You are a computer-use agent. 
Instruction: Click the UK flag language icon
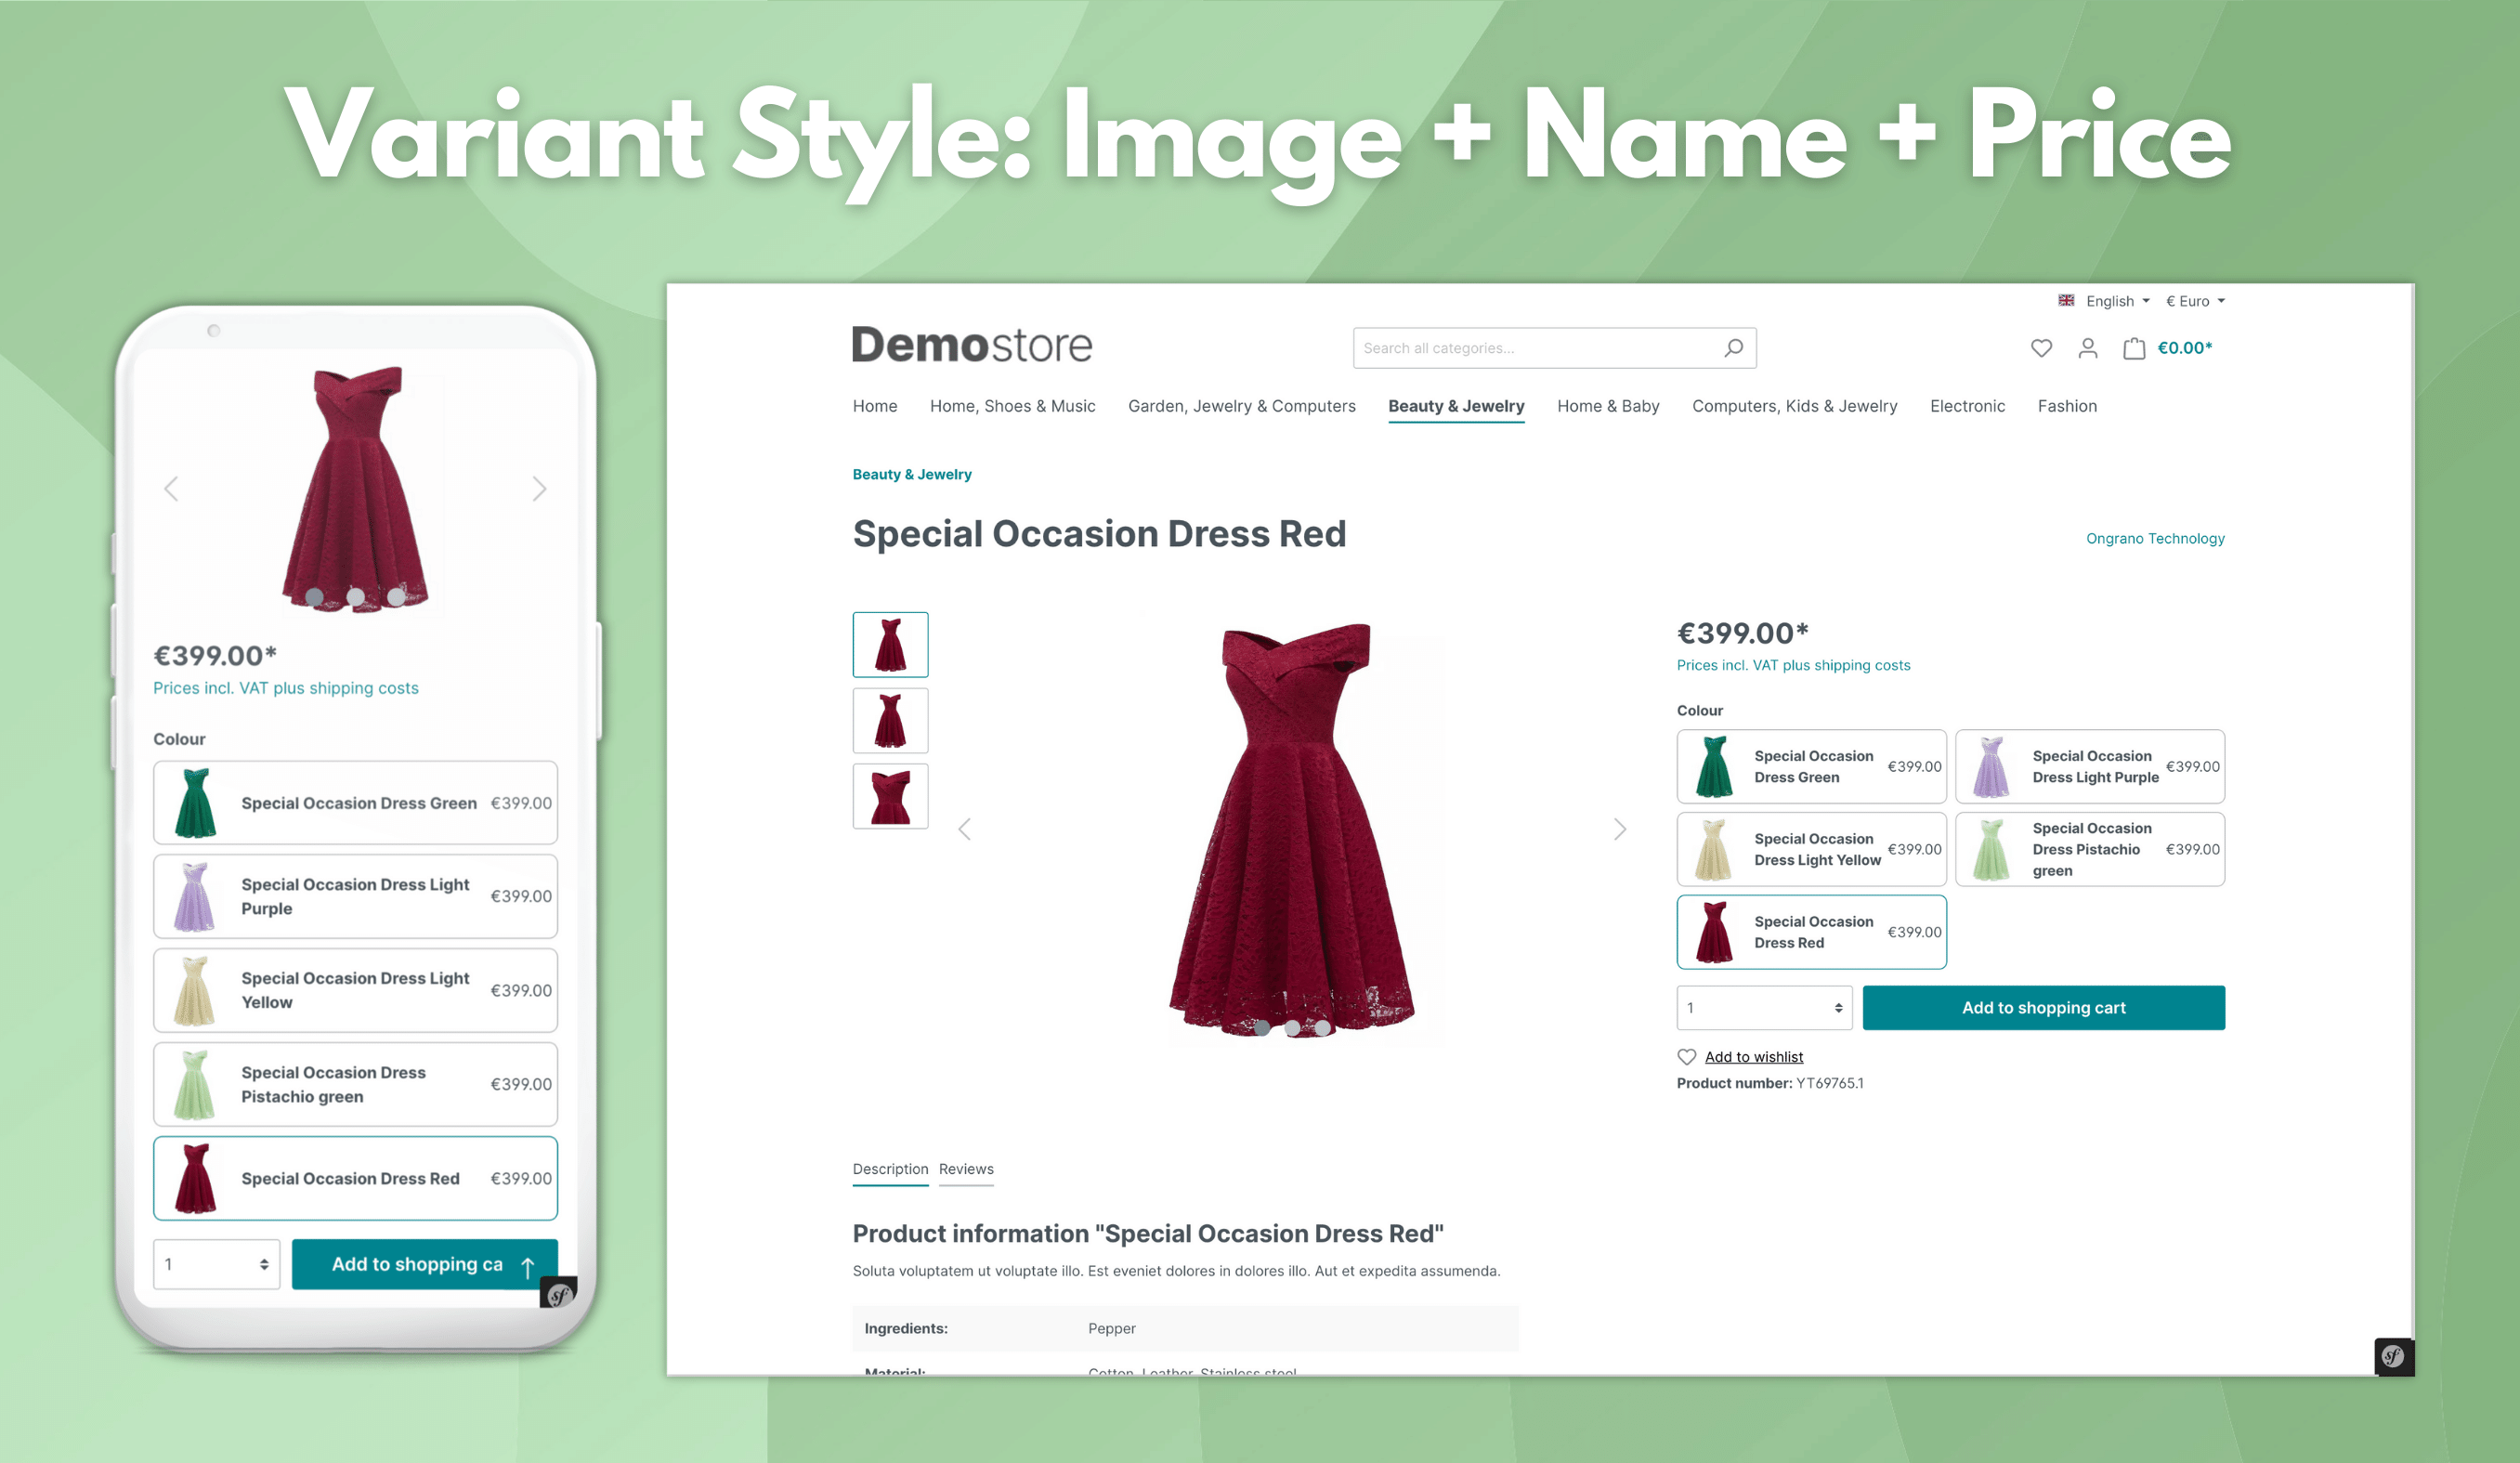(2066, 300)
